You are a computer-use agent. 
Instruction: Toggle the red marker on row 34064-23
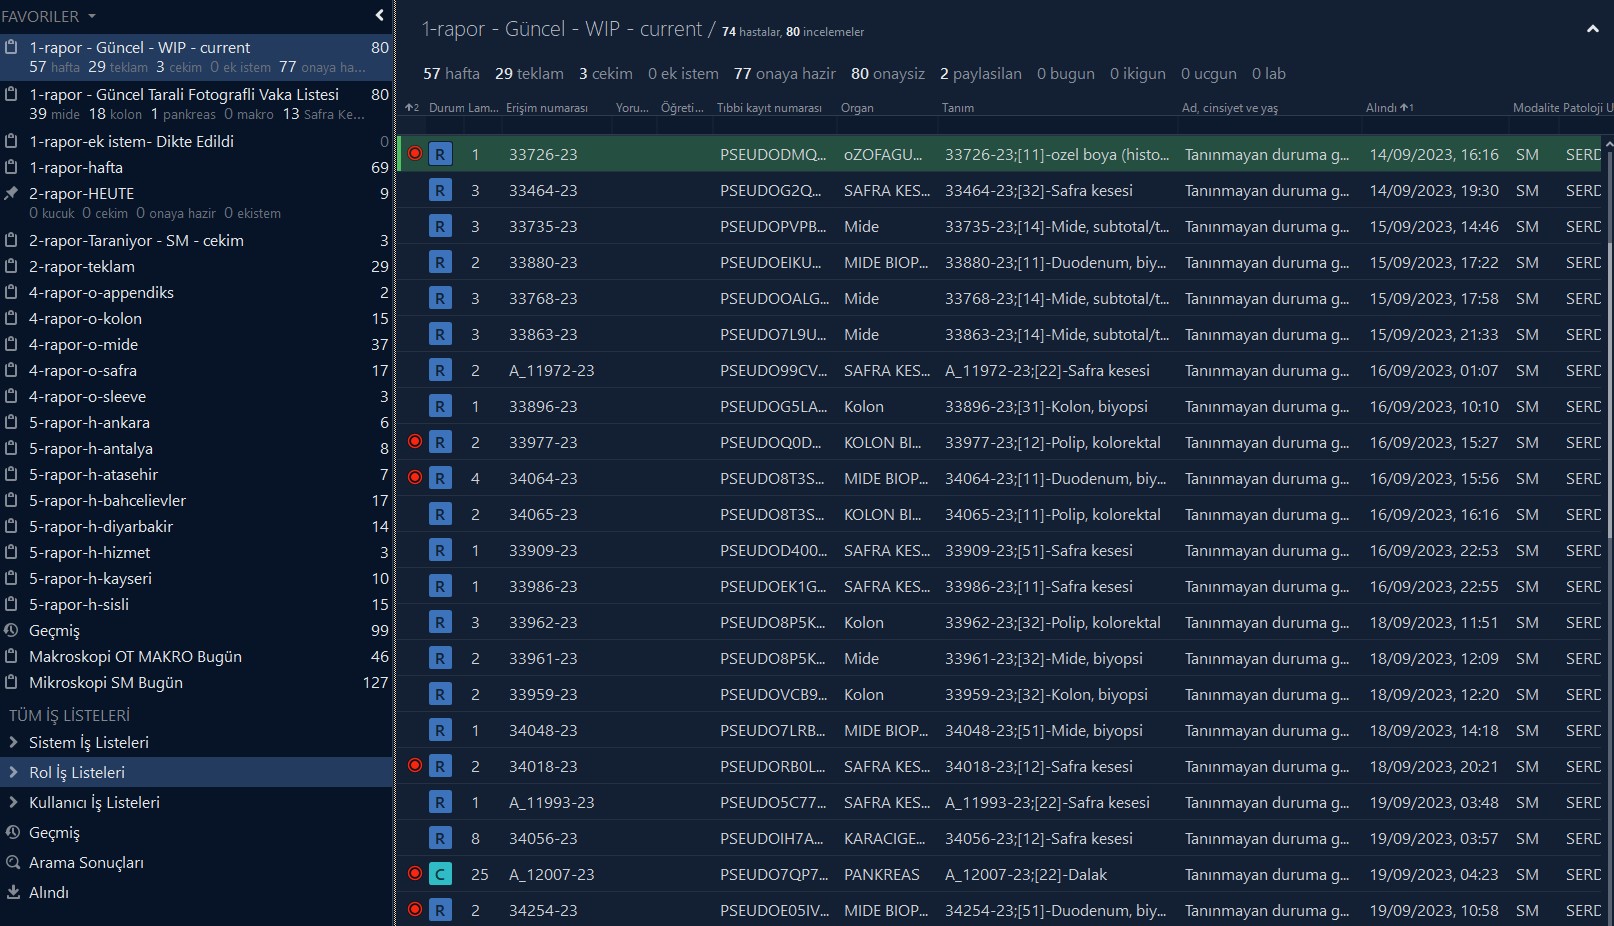(415, 477)
